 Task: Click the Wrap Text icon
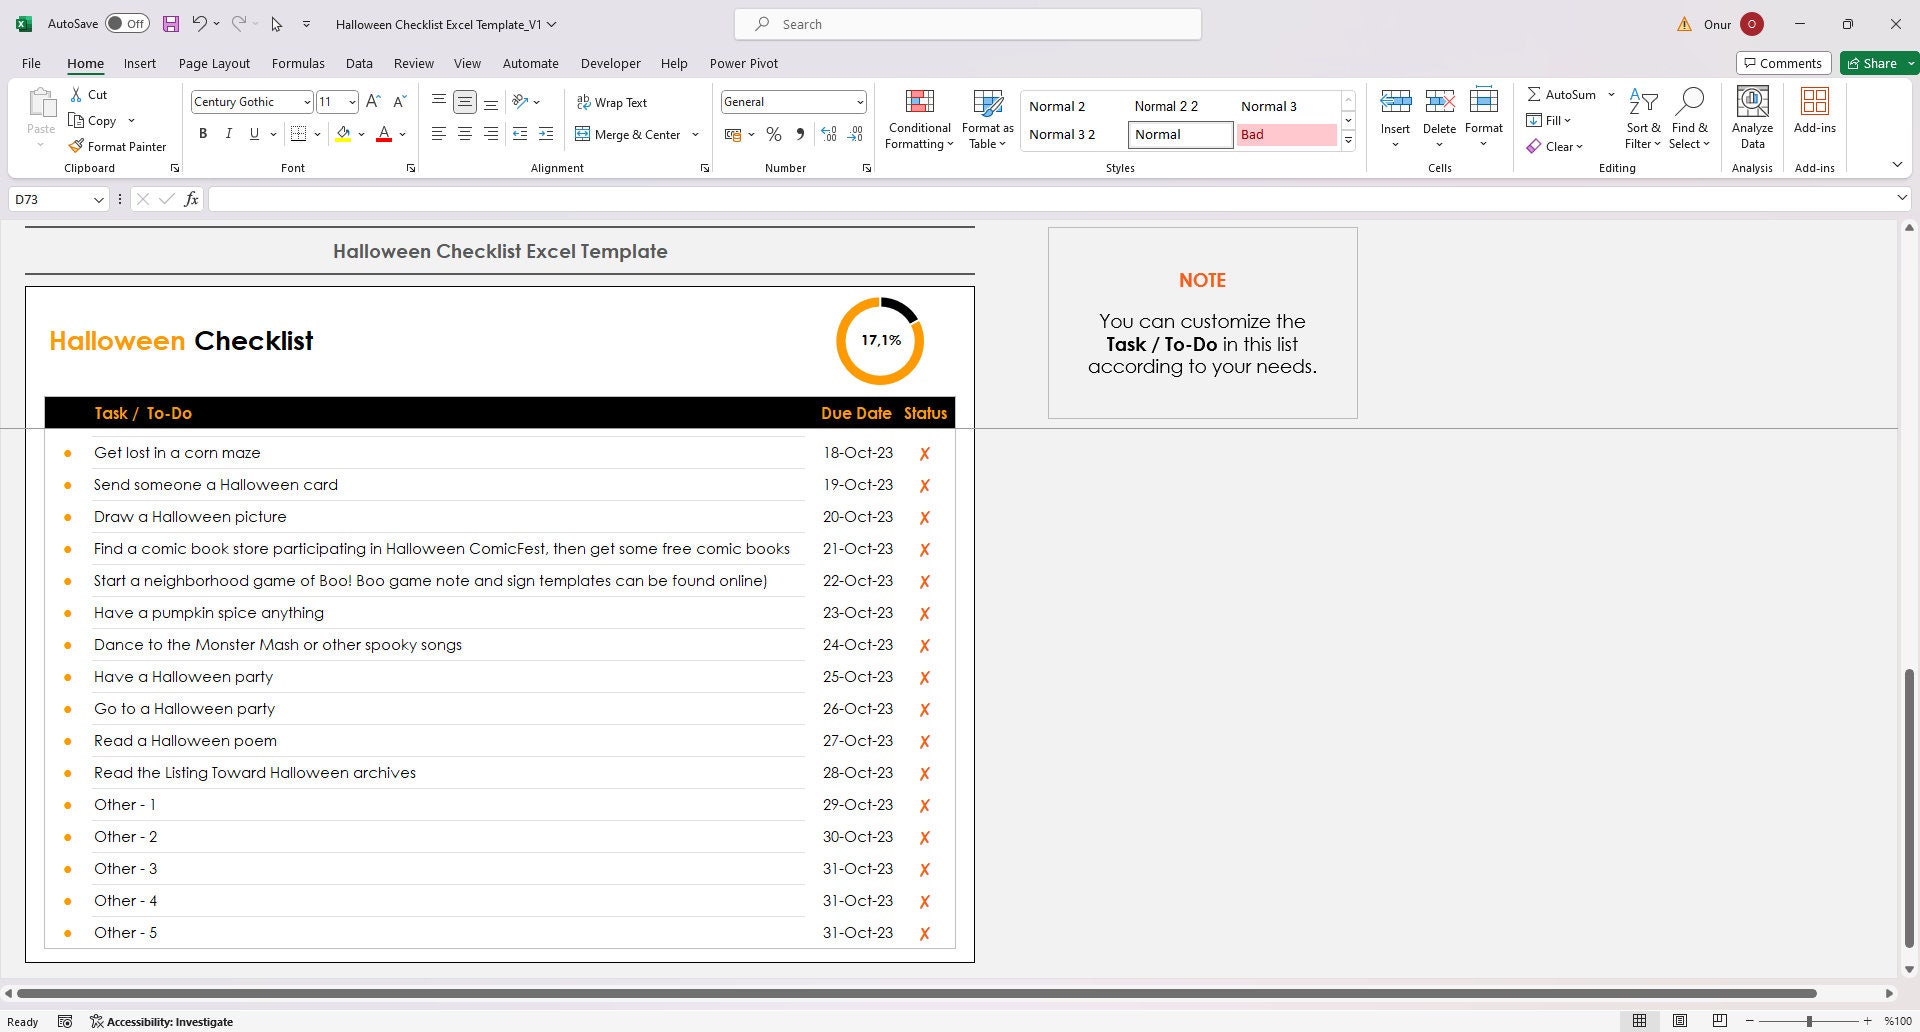coord(583,101)
